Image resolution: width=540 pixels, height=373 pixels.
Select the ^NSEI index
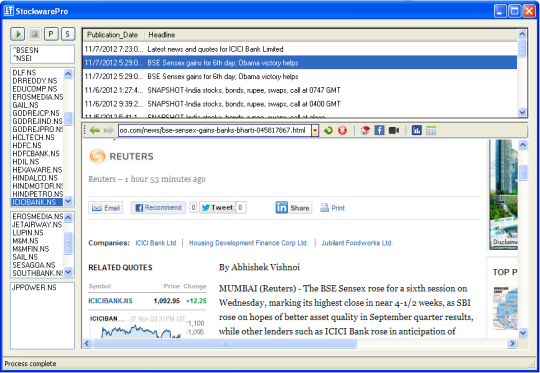click(22, 58)
